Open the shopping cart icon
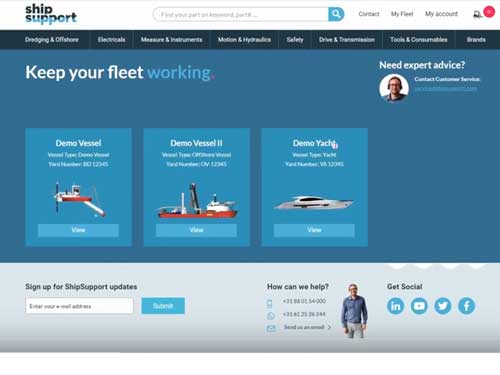This screenshot has width=500, height=375. click(477, 14)
